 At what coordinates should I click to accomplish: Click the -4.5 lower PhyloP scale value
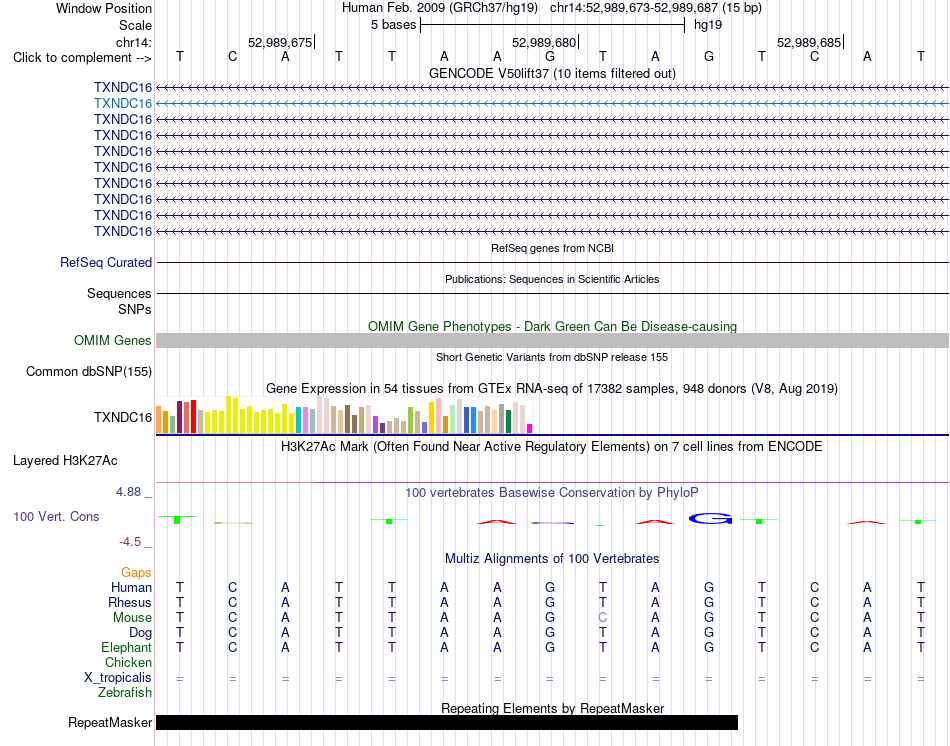130,541
